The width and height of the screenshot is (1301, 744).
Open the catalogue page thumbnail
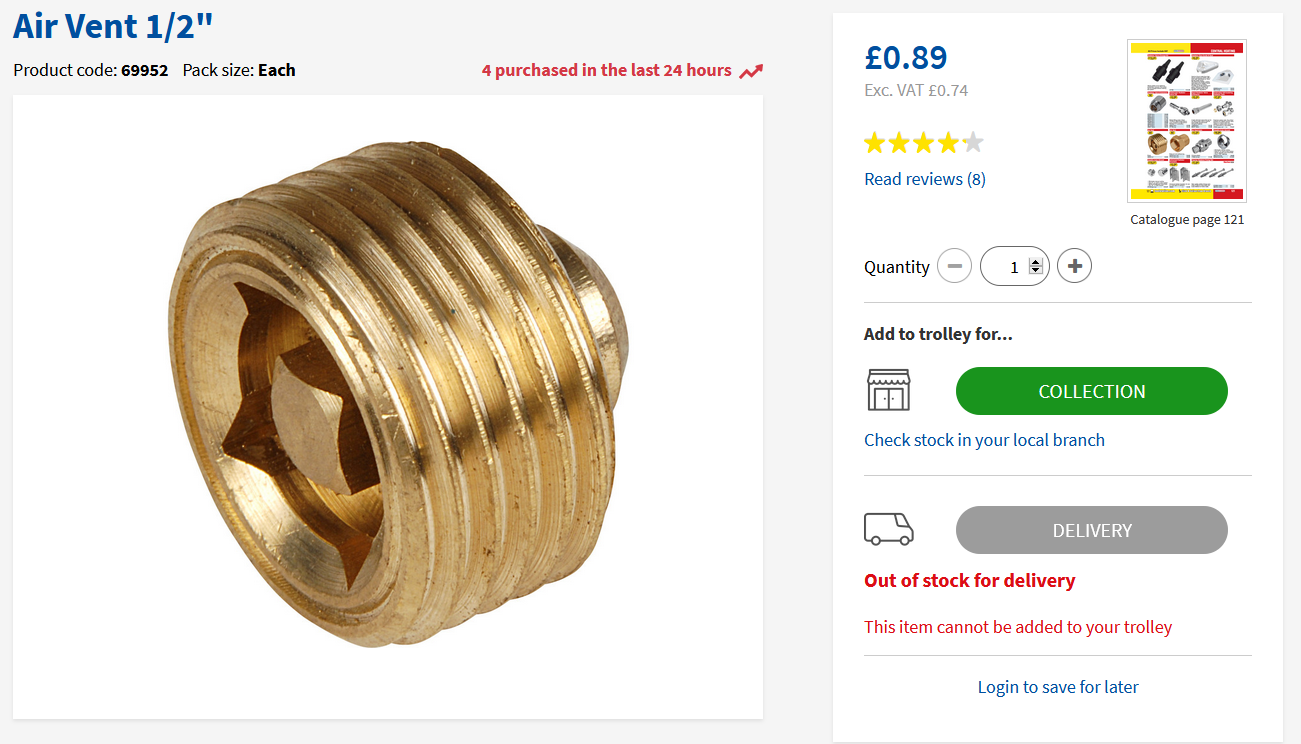coord(1186,120)
